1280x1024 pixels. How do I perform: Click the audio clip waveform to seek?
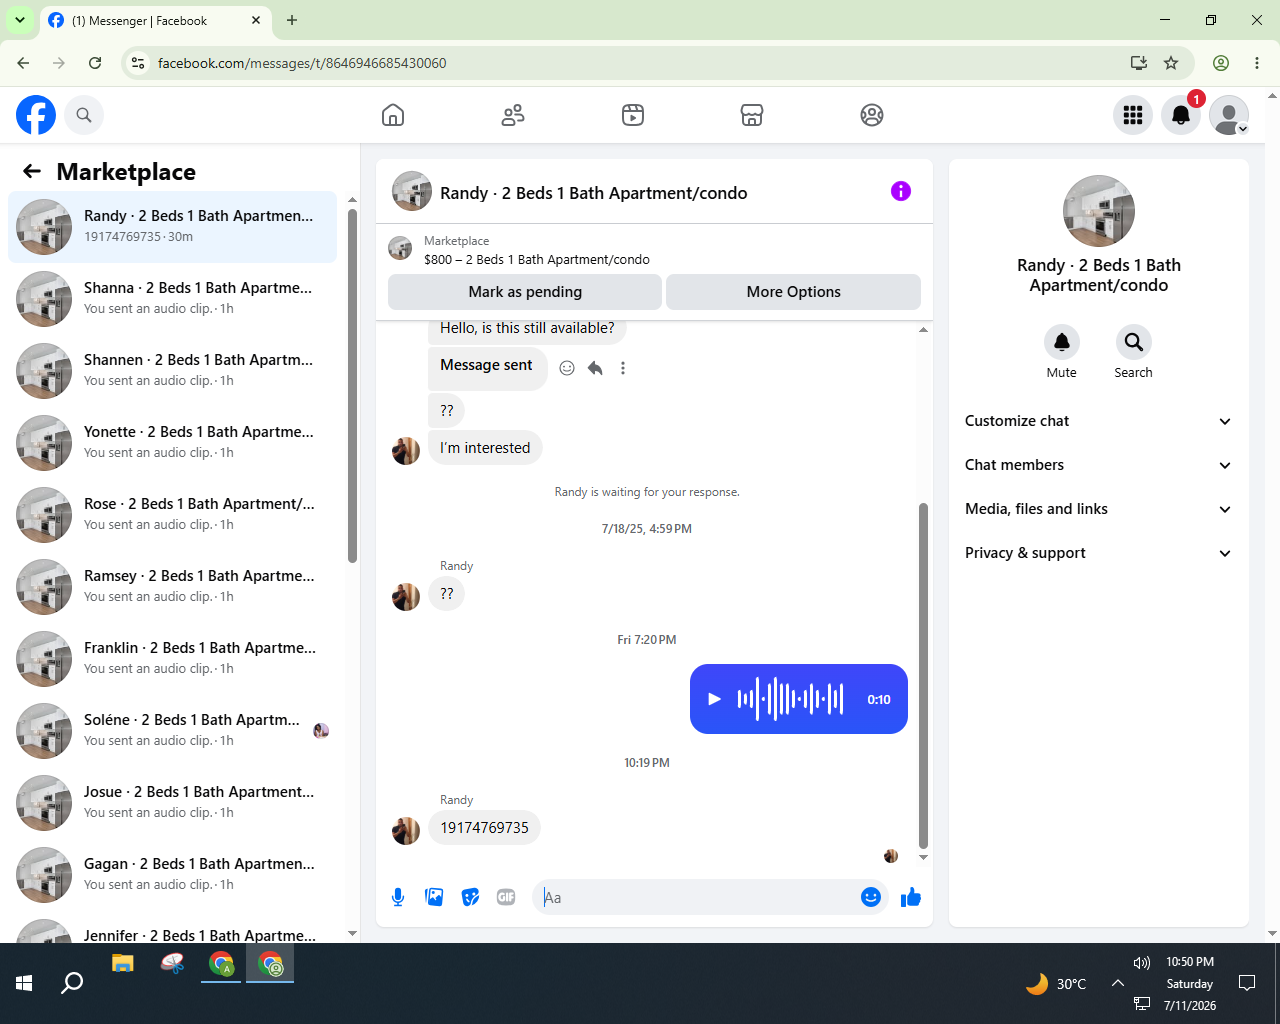(790, 699)
